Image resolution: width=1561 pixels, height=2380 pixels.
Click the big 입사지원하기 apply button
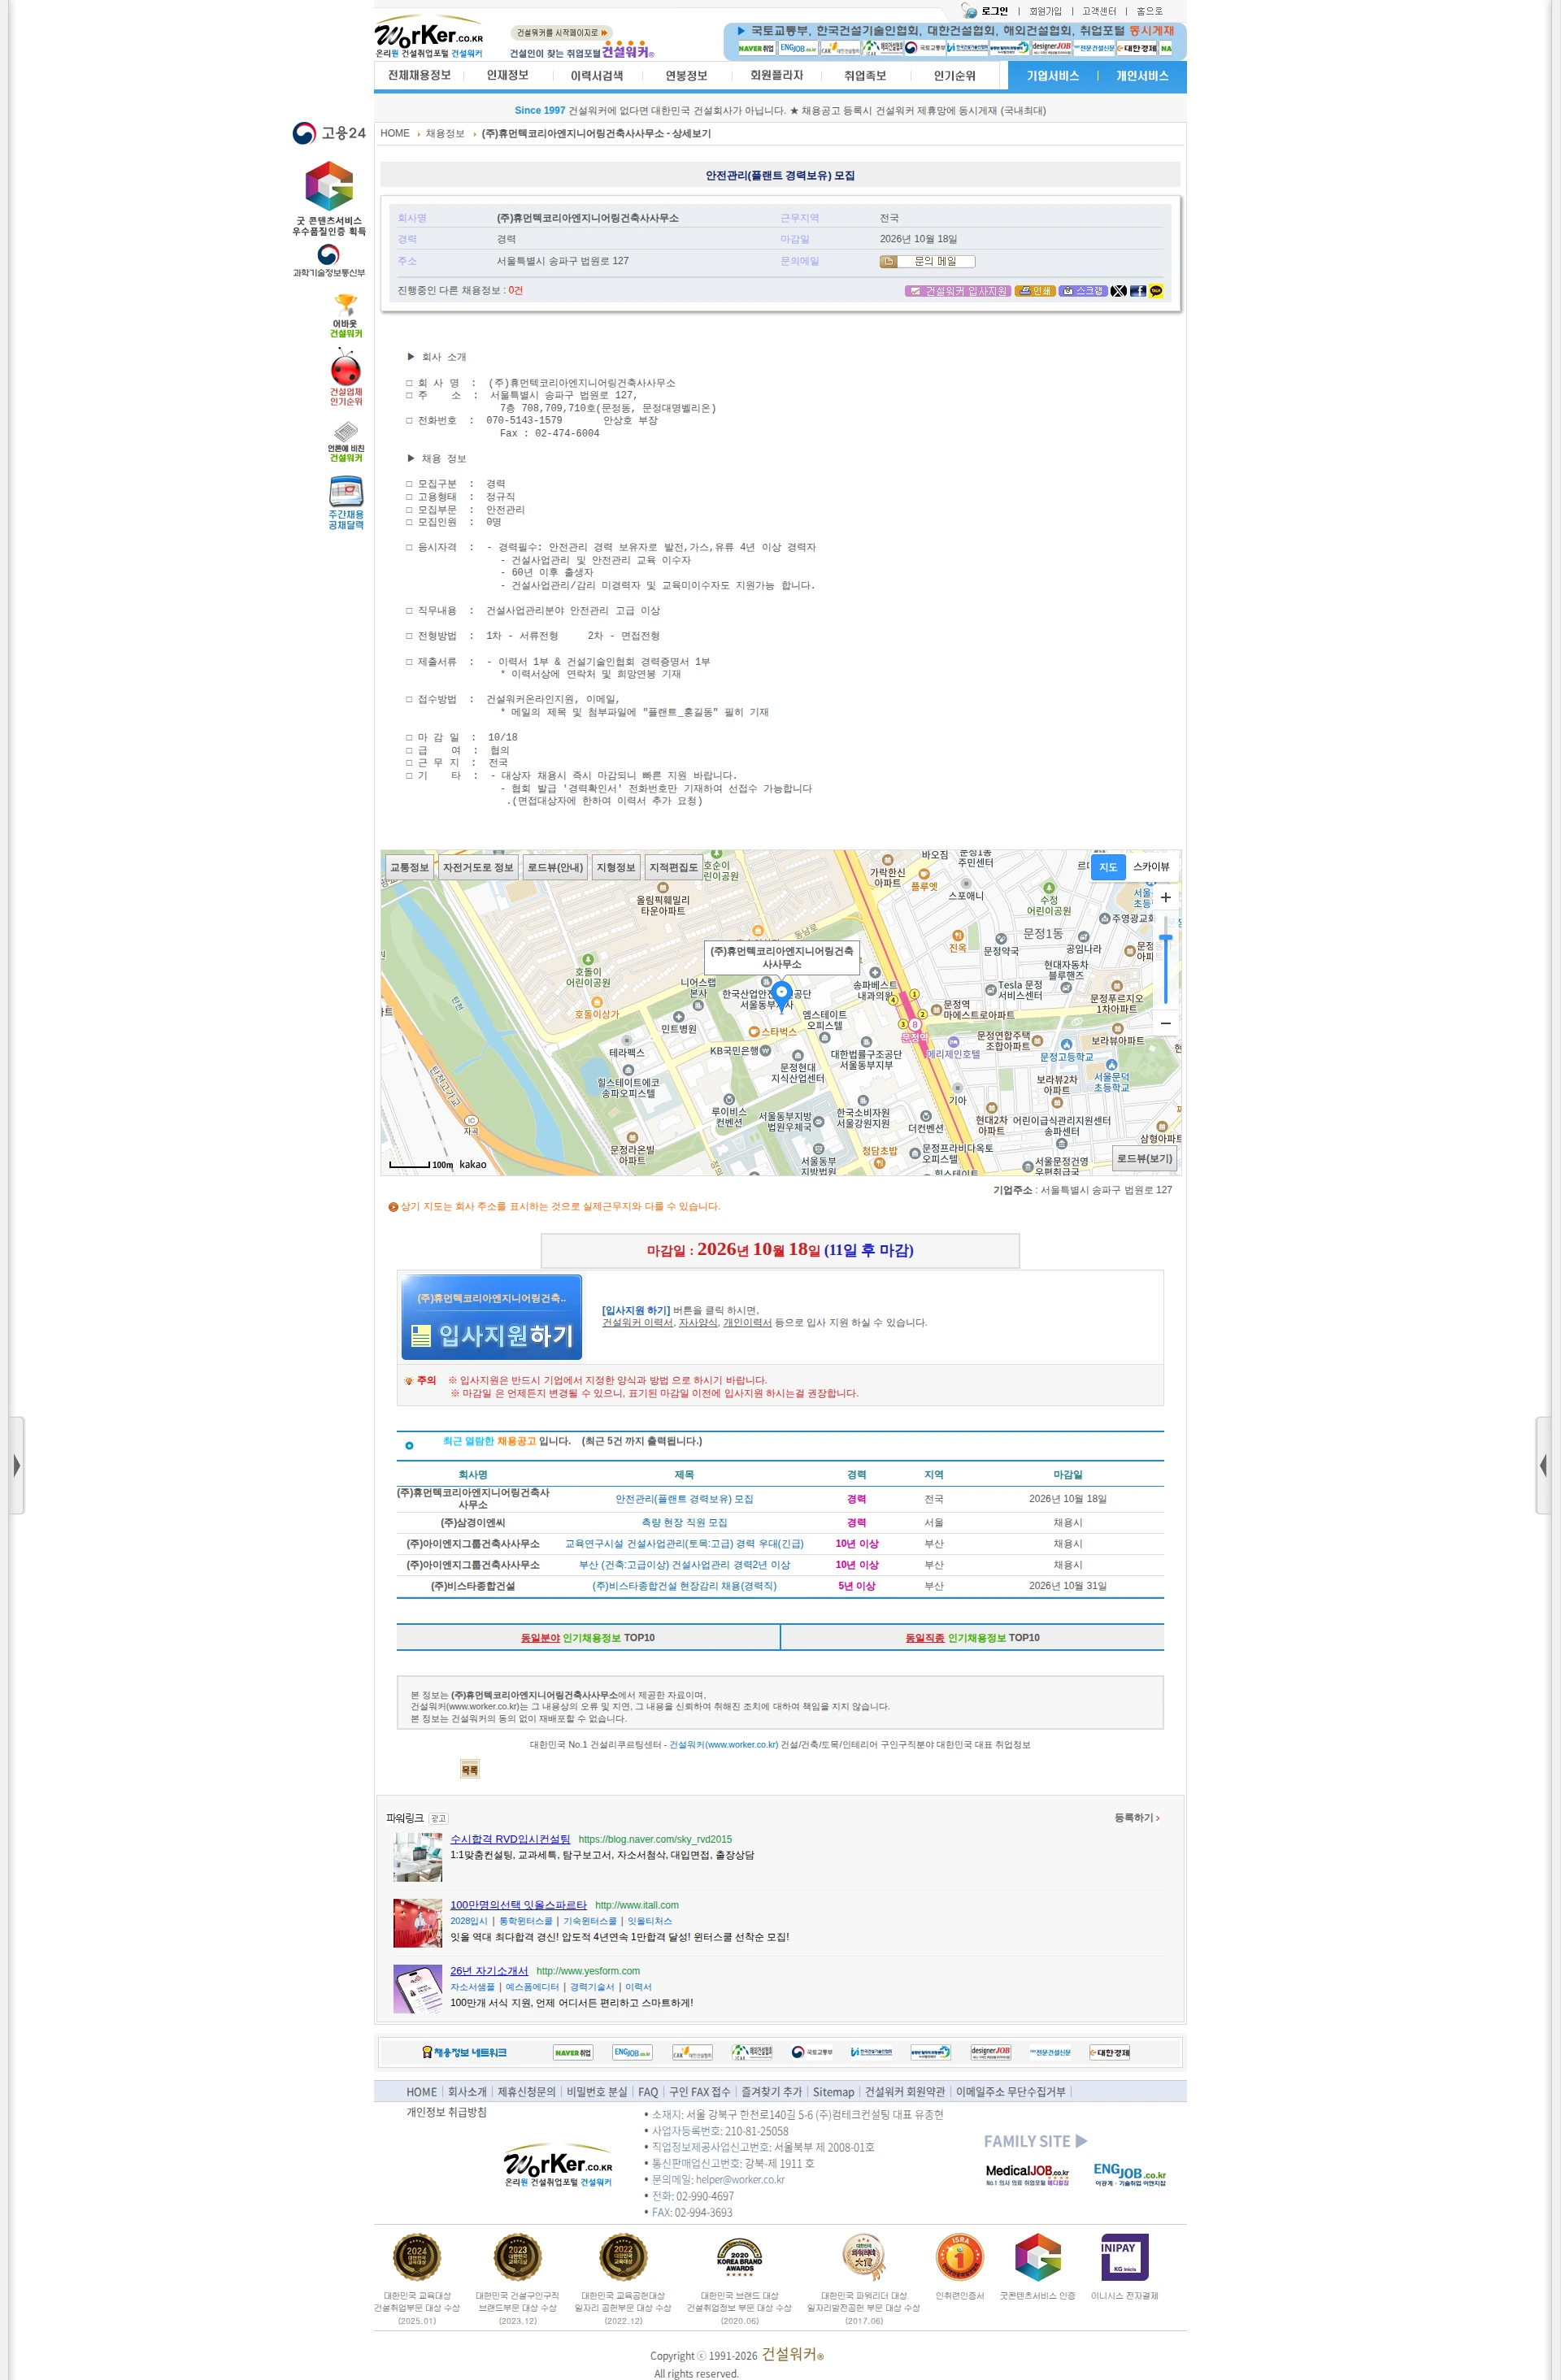[491, 1317]
